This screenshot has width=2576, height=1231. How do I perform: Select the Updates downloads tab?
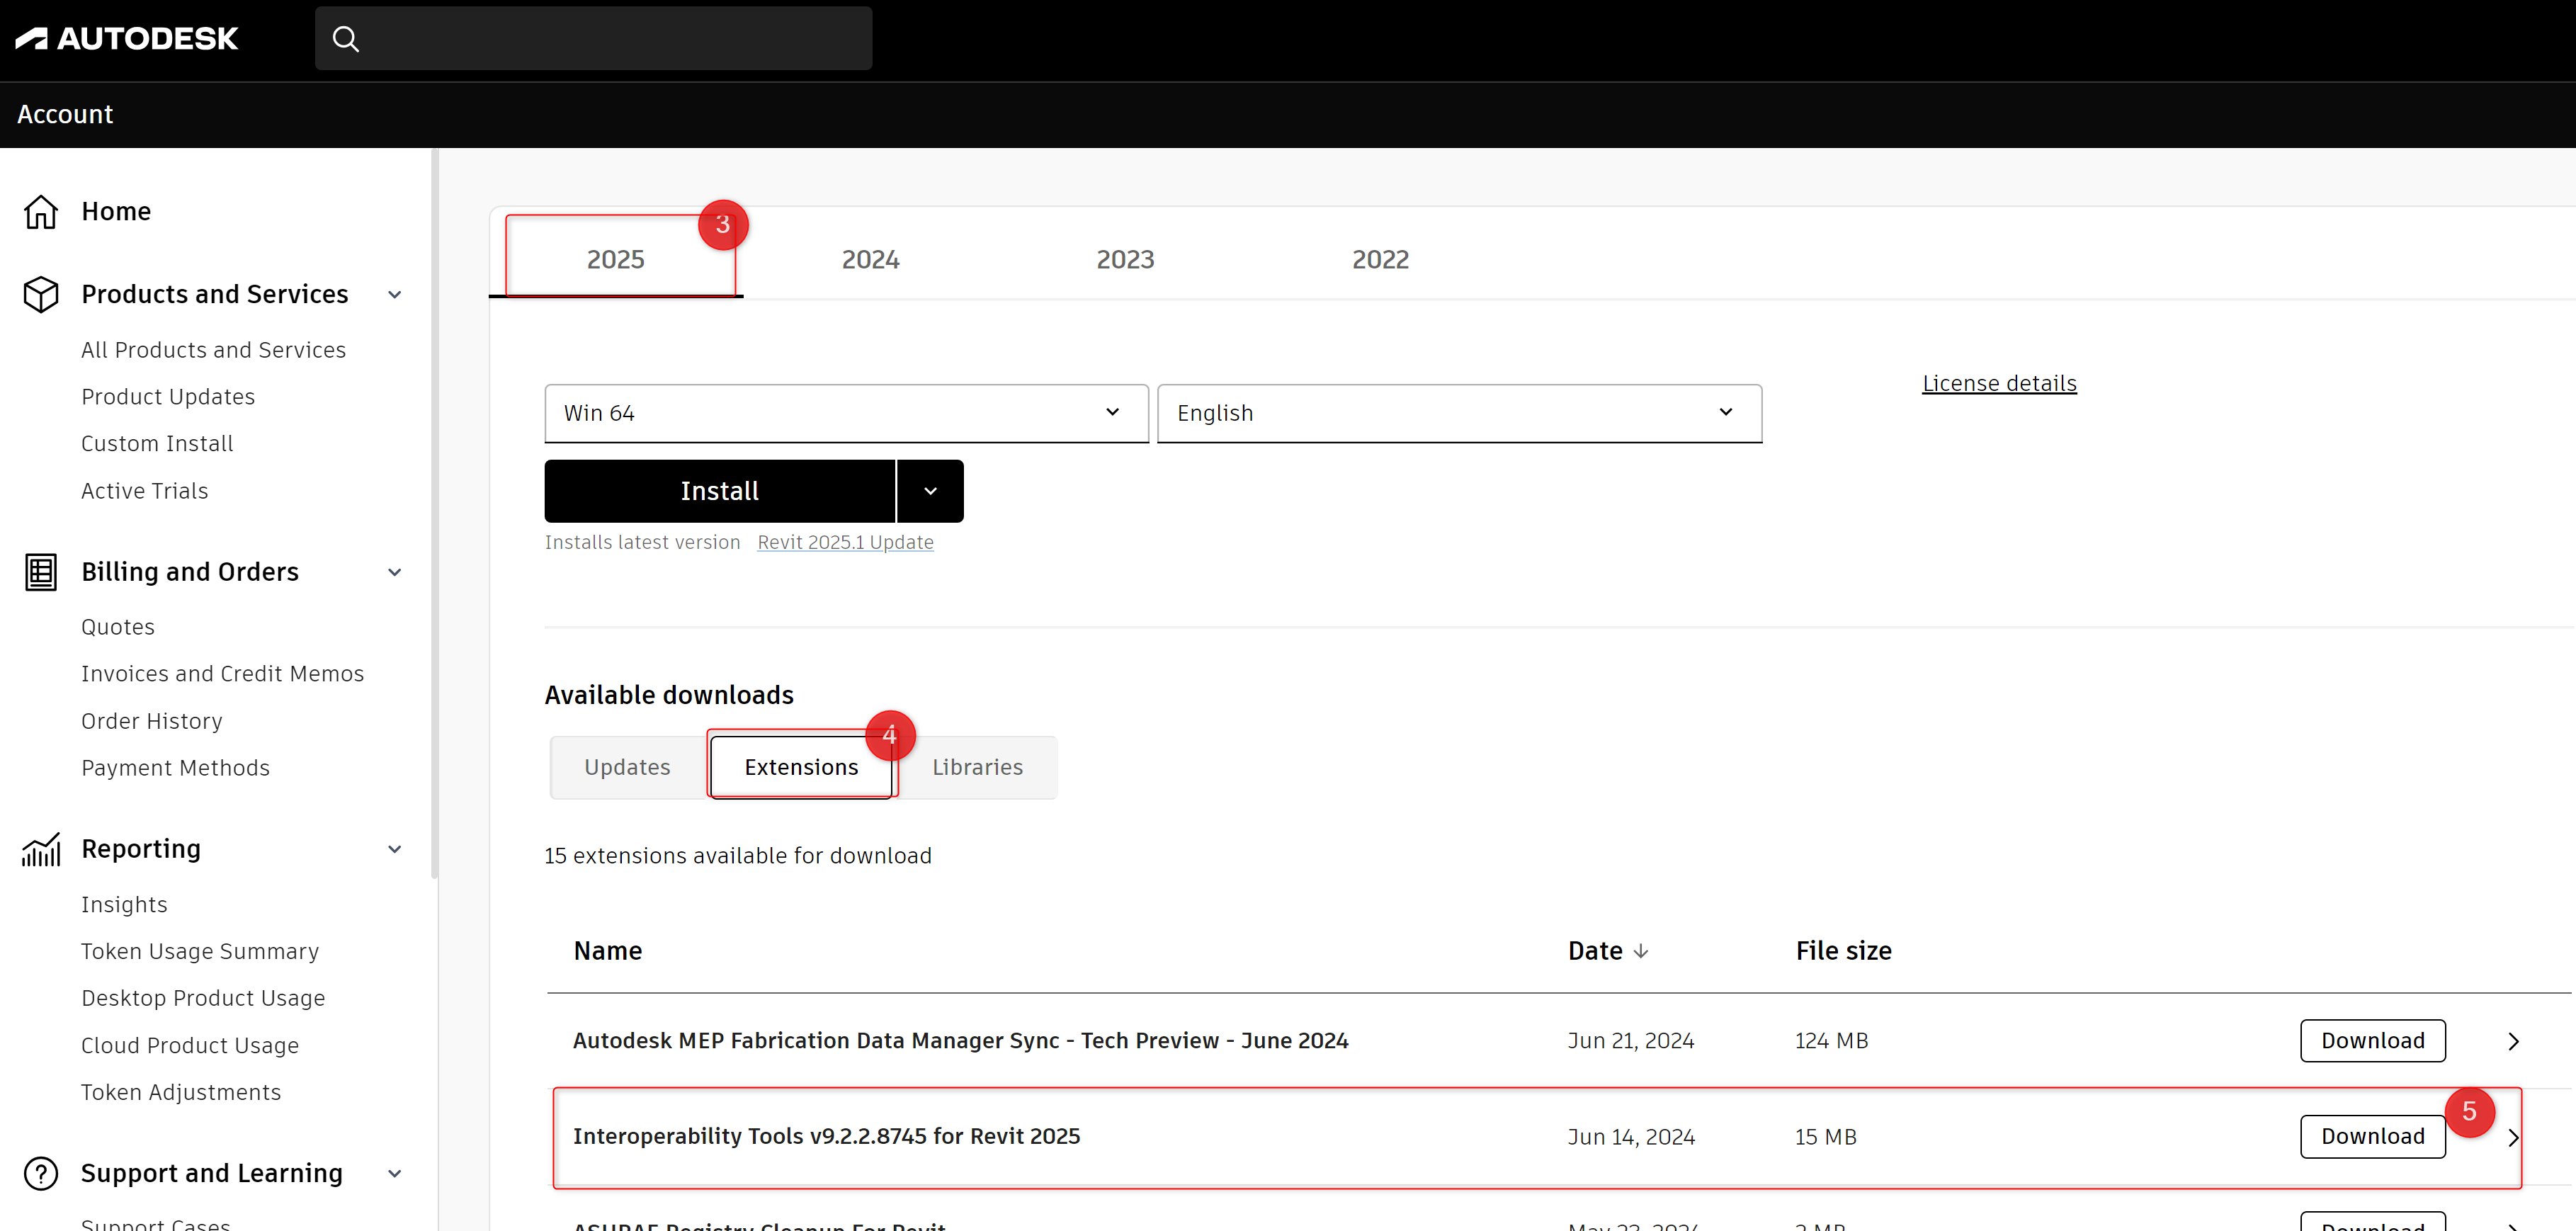click(x=627, y=767)
